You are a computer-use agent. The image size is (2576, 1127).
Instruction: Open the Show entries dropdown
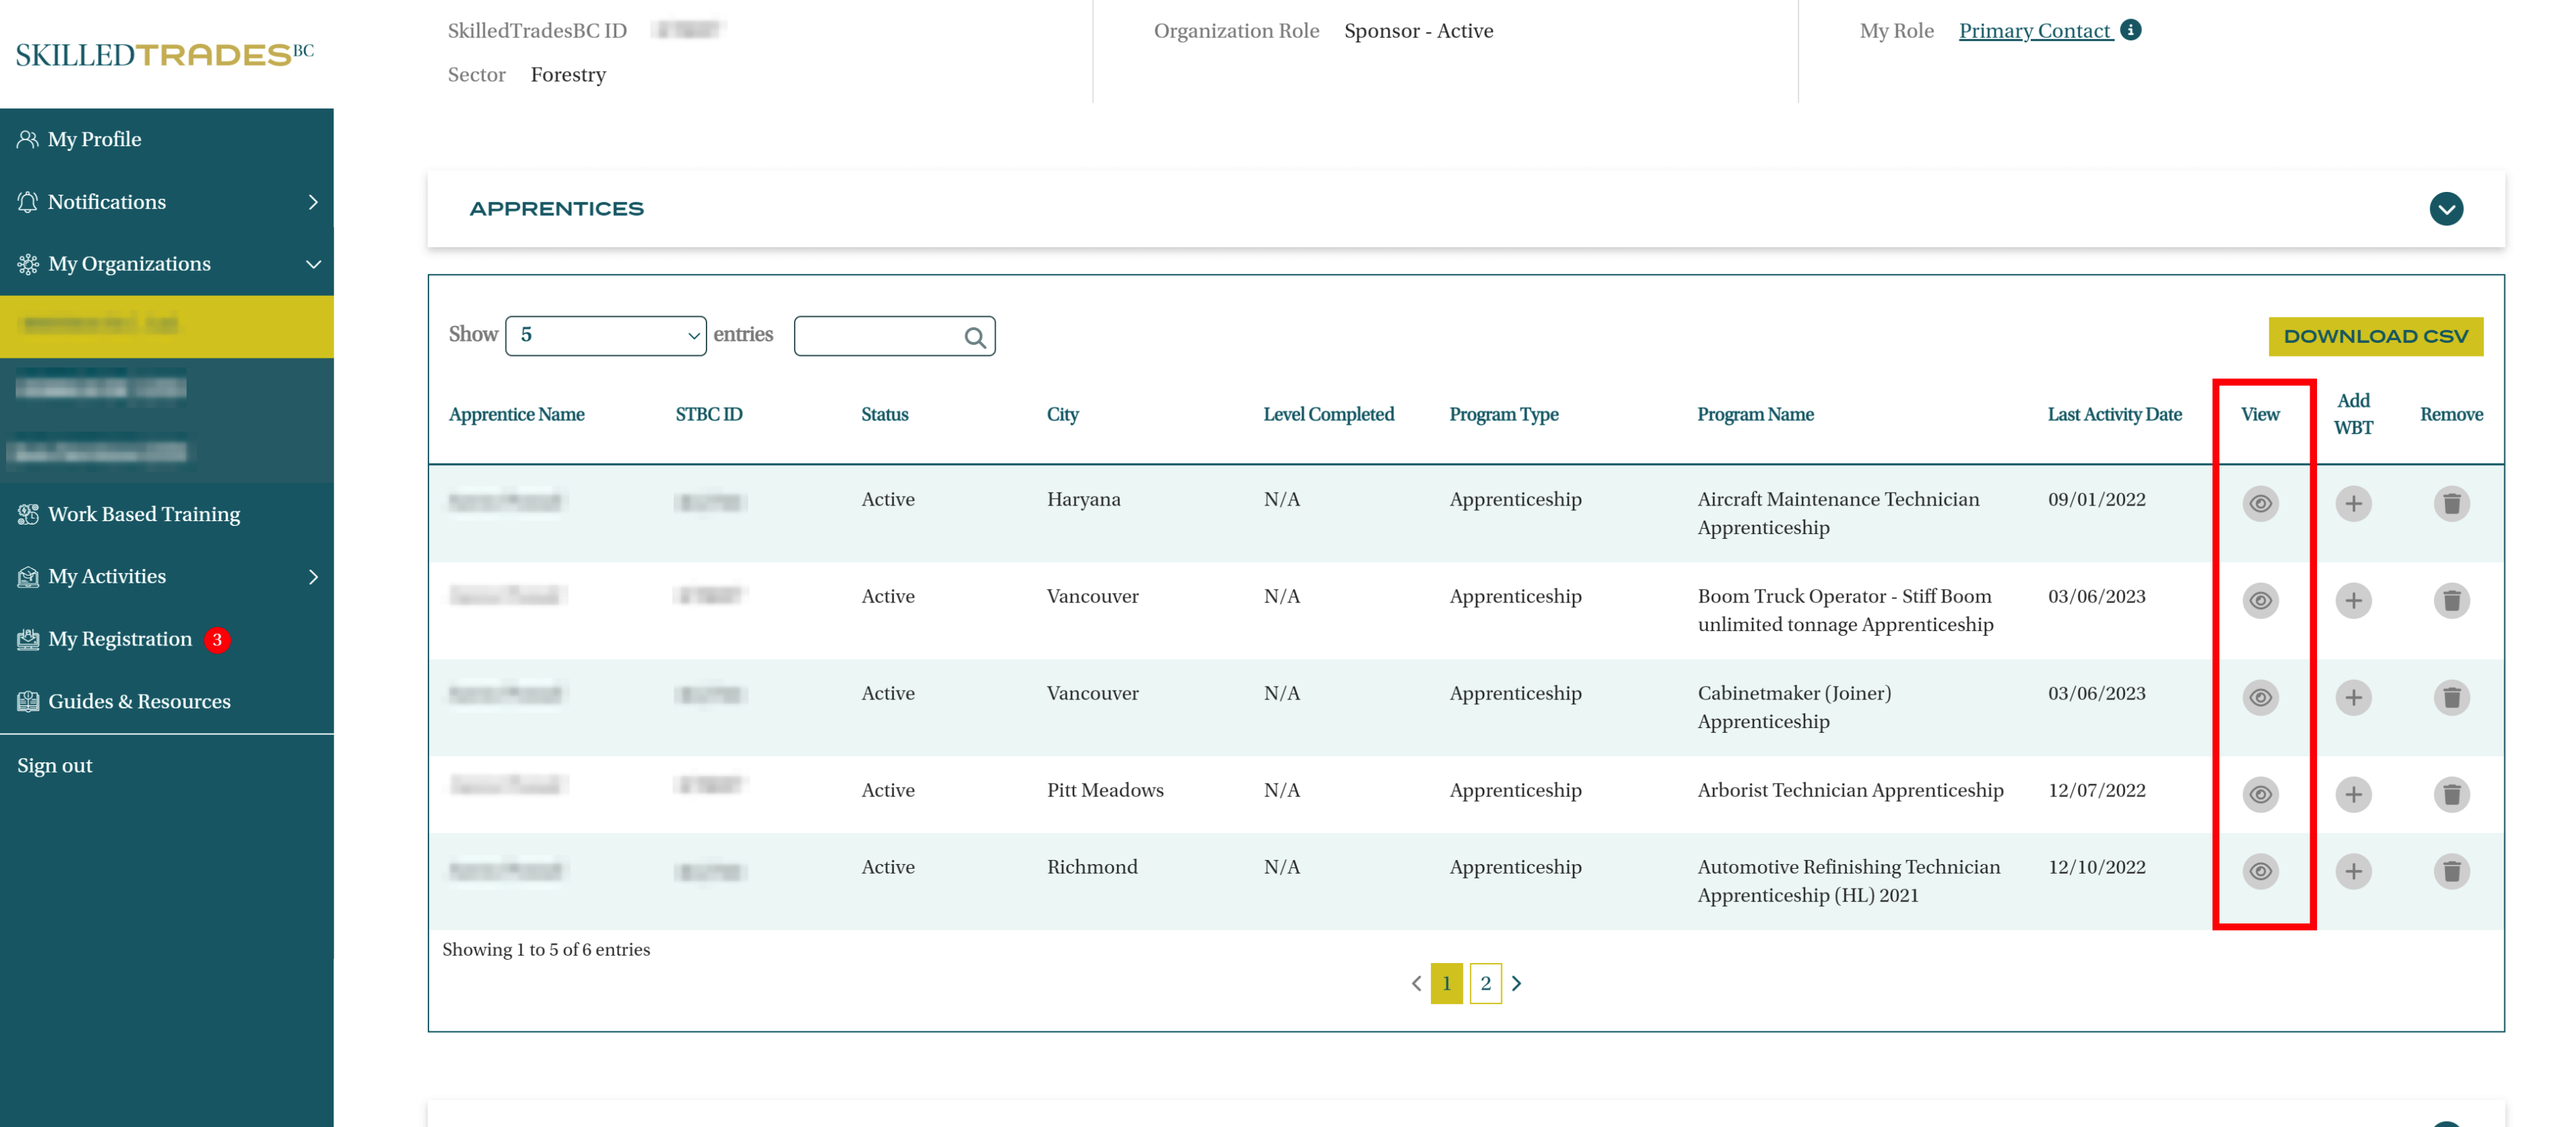coord(606,336)
